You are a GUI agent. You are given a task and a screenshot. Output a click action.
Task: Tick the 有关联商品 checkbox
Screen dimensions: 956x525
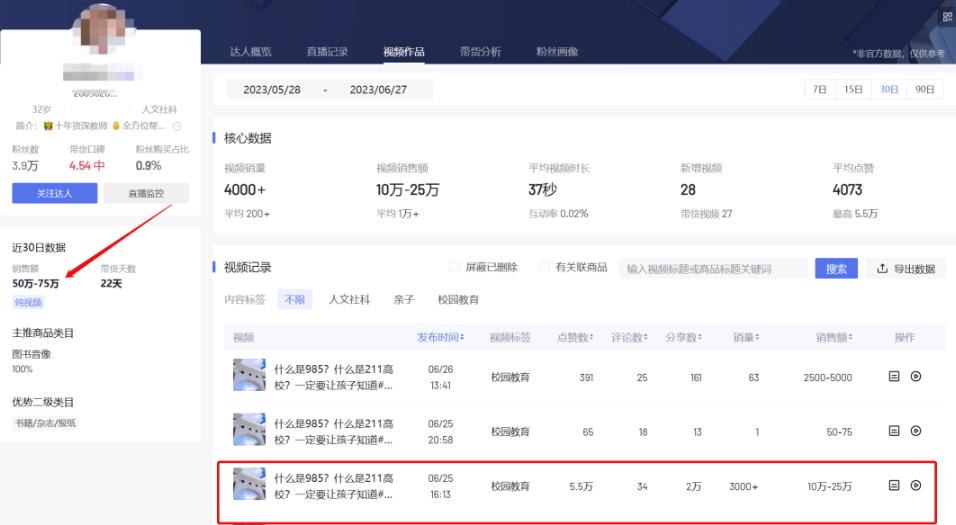(544, 267)
